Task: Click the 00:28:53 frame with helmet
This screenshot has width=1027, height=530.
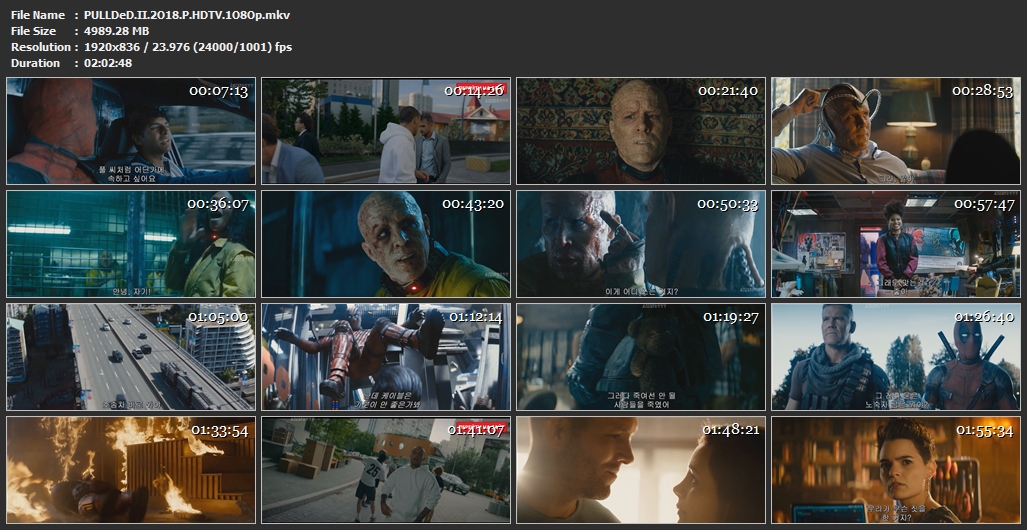Action: click(895, 131)
